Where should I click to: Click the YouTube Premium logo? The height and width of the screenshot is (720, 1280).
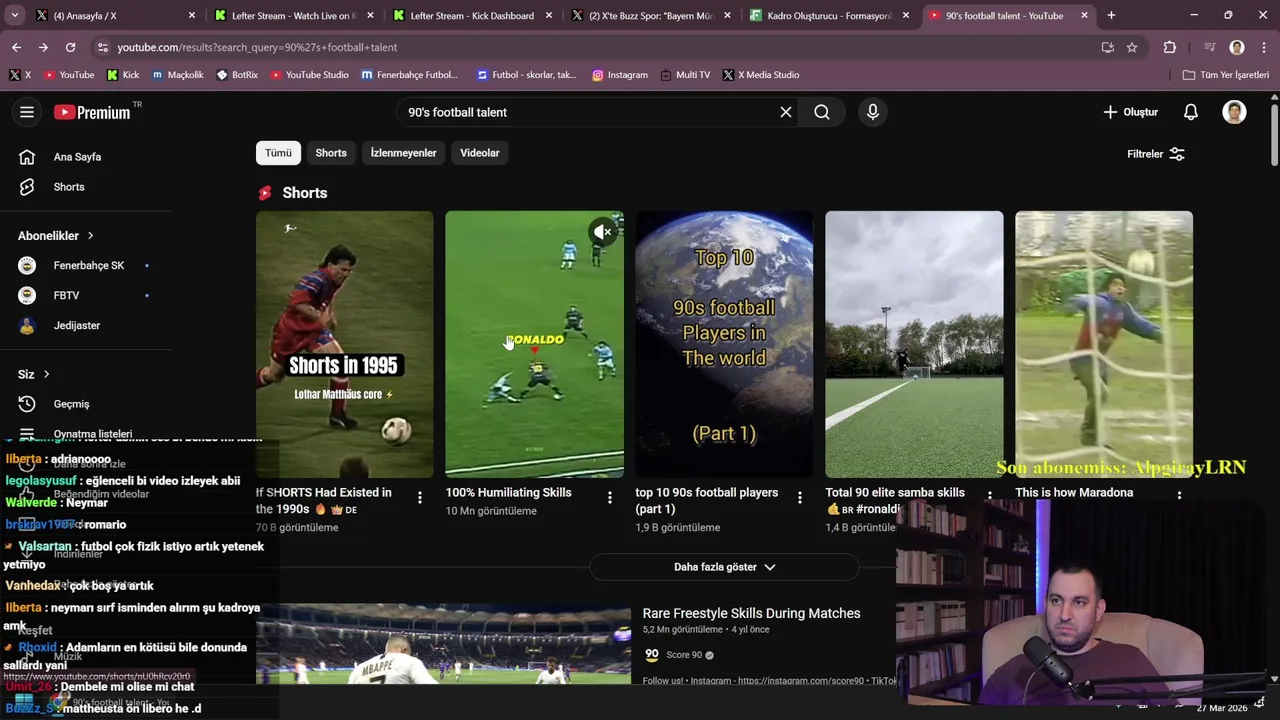[x=93, y=112]
